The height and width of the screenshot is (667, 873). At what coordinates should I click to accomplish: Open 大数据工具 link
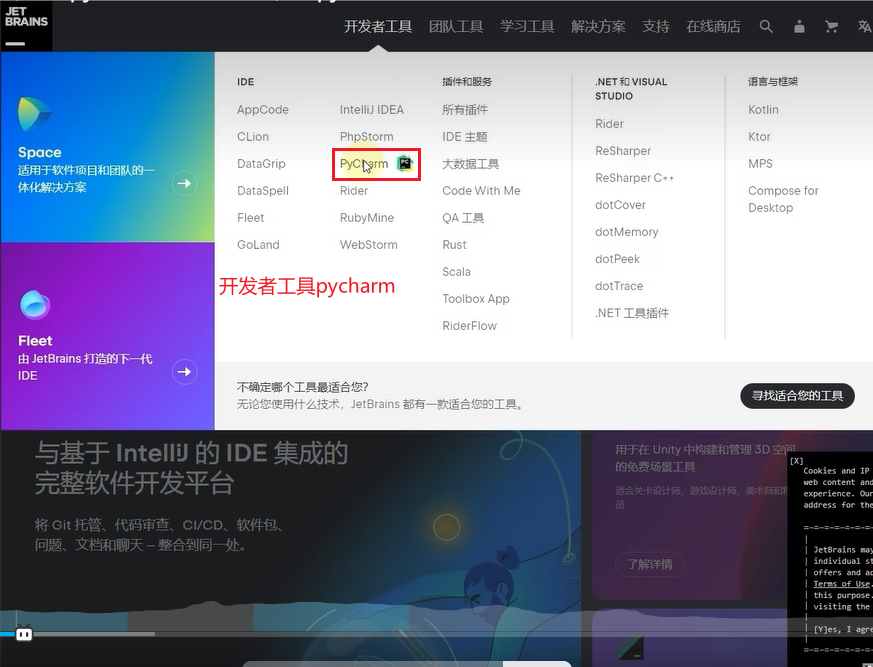point(470,164)
